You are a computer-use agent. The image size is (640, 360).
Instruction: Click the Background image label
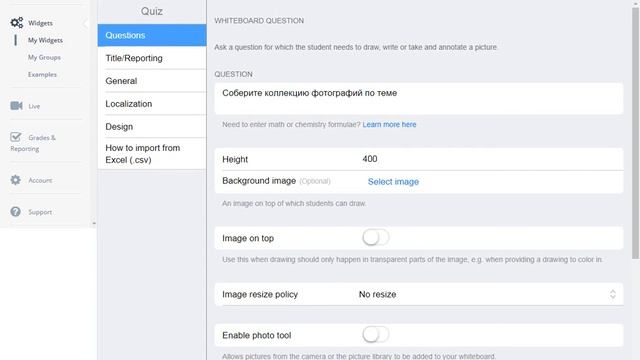coord(259,181)
